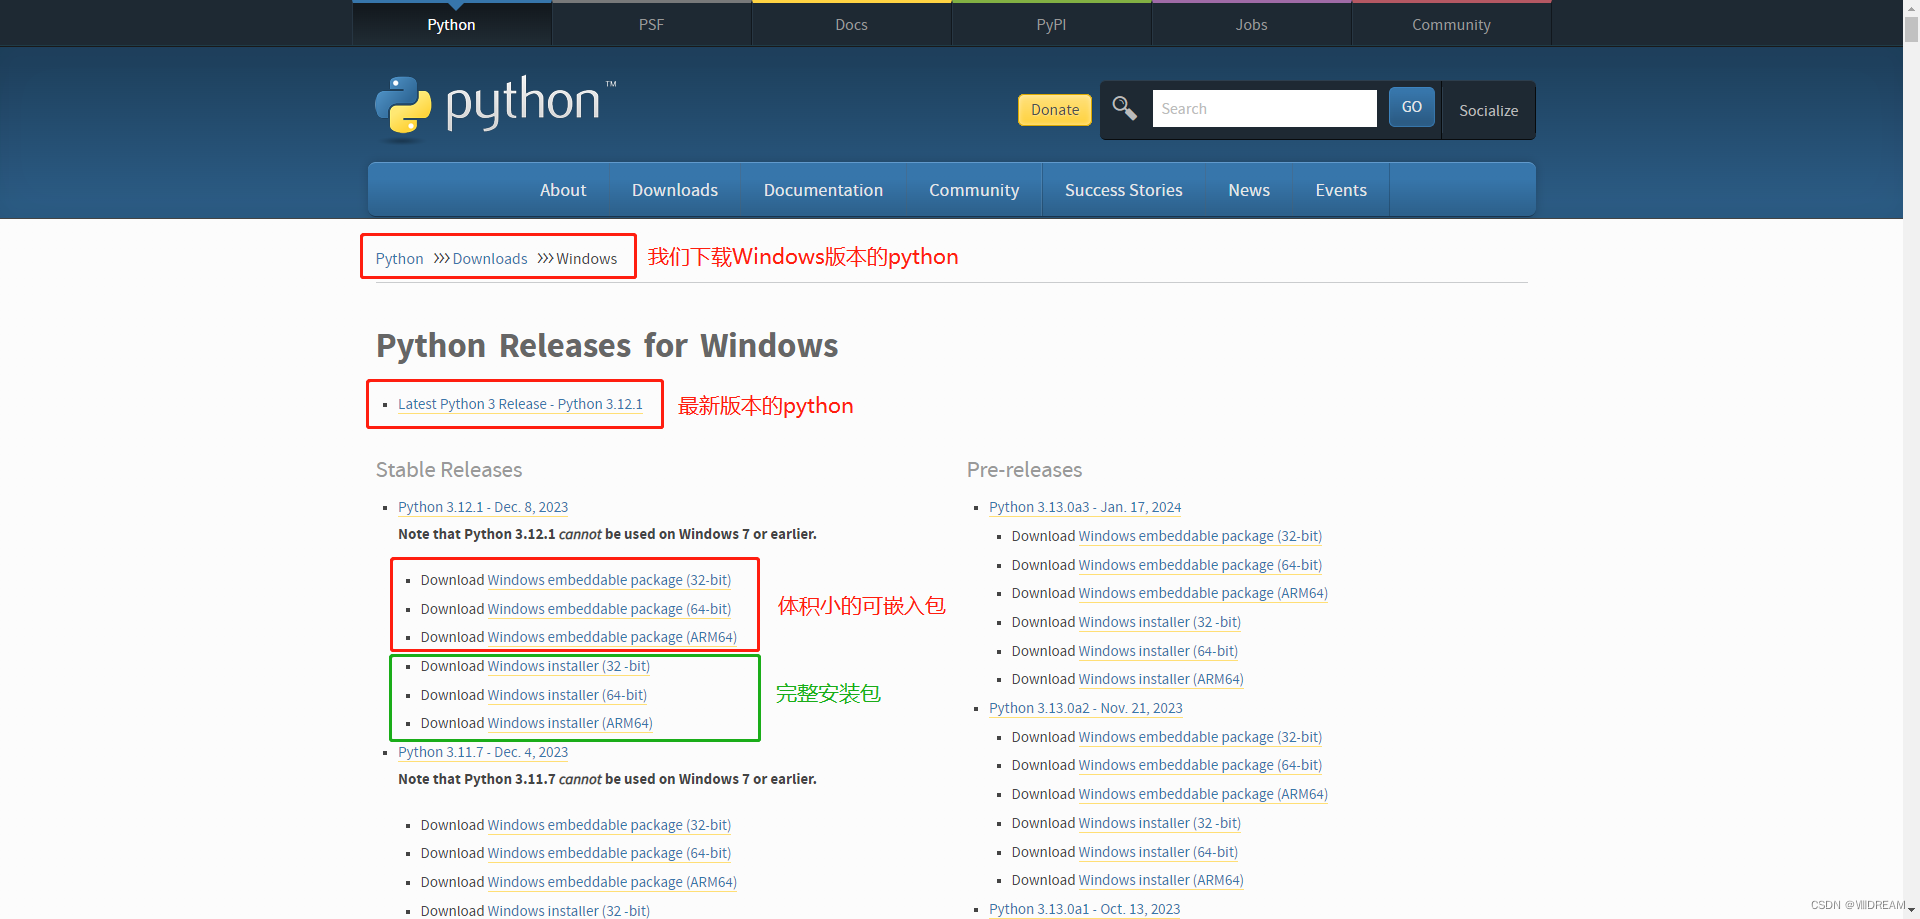Open the Downloads navigation menu
1920x919 pixels.
pos(675,190)
